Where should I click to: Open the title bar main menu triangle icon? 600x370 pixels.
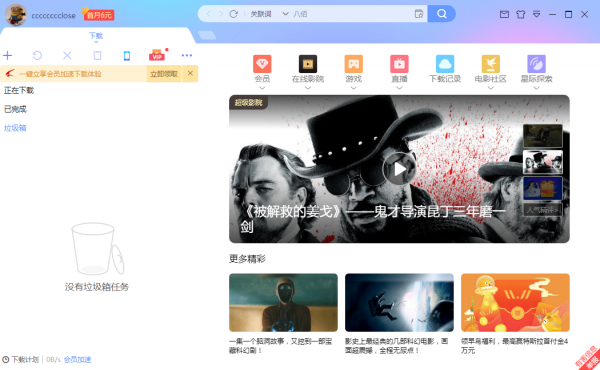click(x=536, y=15)
